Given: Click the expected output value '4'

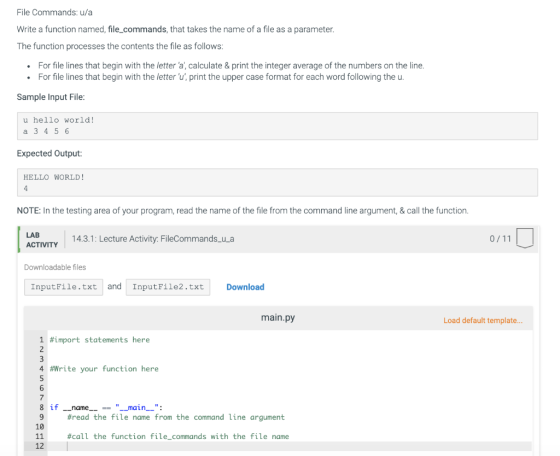Looking at the screenshot, I should coord(26,188).
